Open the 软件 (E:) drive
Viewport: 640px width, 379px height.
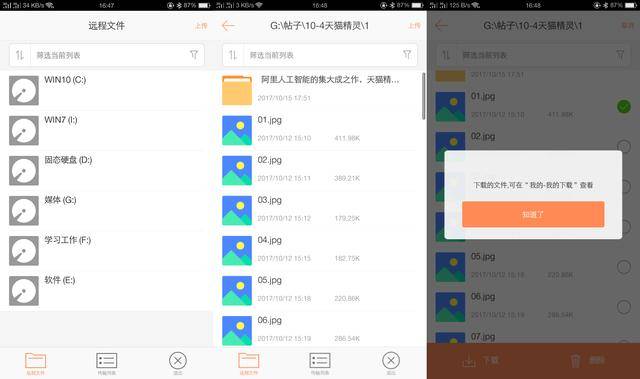tap(106, 290)
